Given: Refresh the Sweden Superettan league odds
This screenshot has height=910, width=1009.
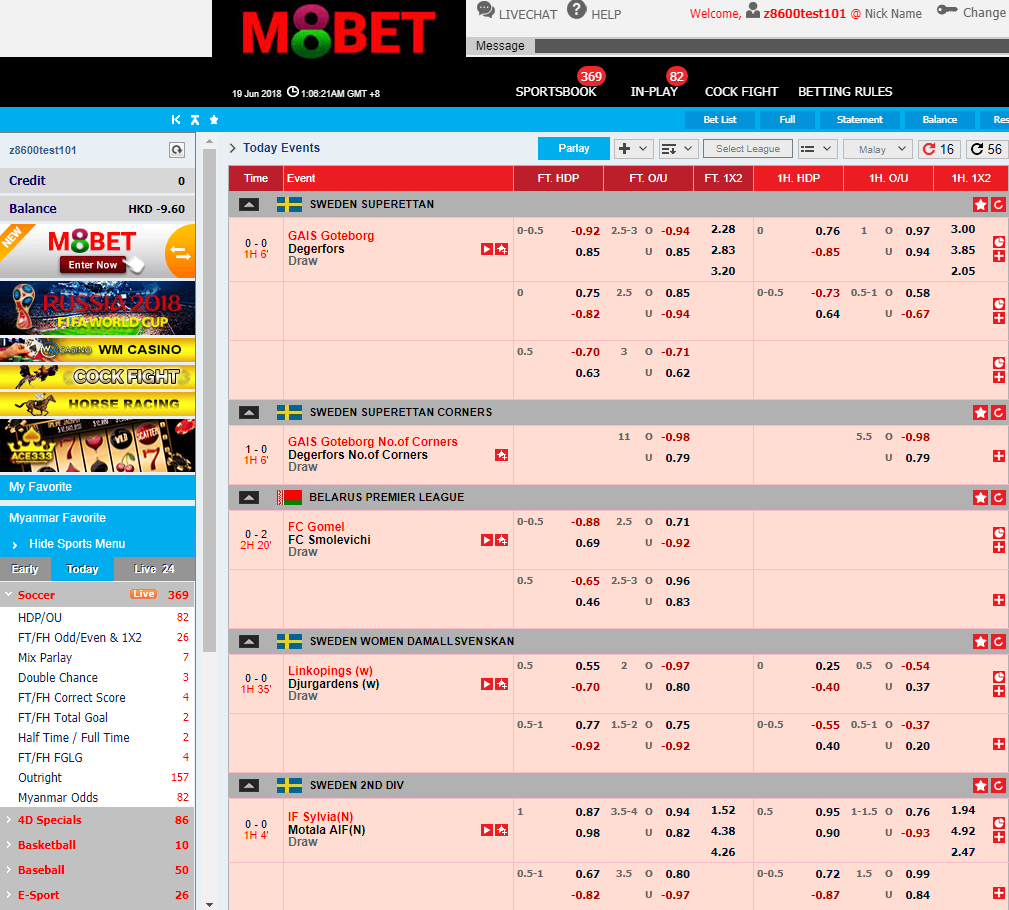Looking at the screenshot, I should pyautogui.click(x=998, y=205).
